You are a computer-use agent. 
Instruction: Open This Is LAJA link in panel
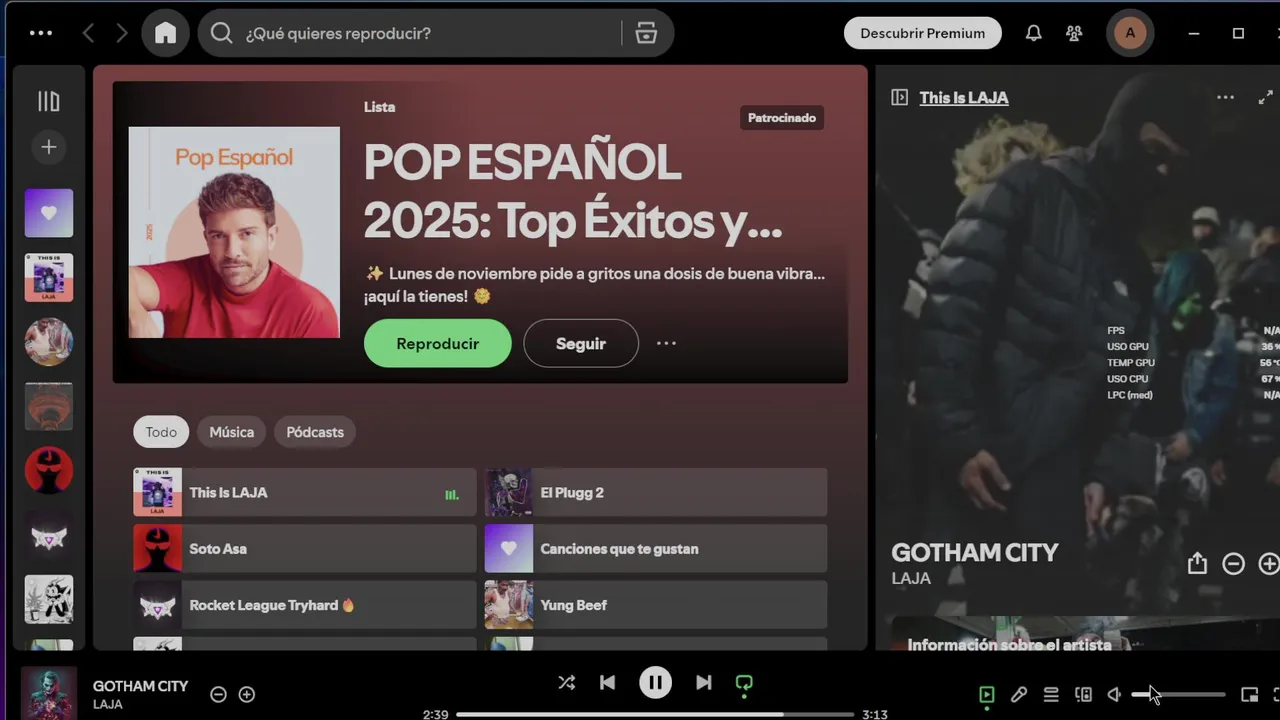point(964,97)
